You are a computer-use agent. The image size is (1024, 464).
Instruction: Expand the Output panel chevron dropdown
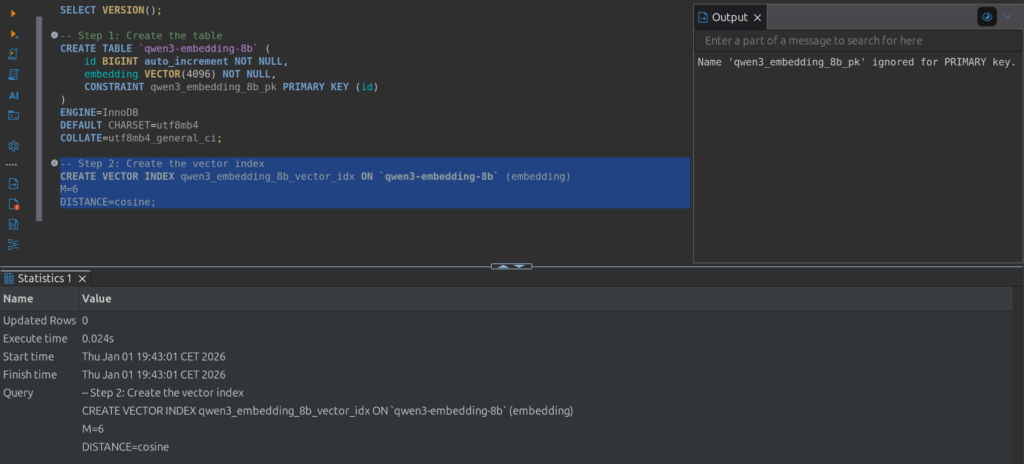coord(1008,17)
